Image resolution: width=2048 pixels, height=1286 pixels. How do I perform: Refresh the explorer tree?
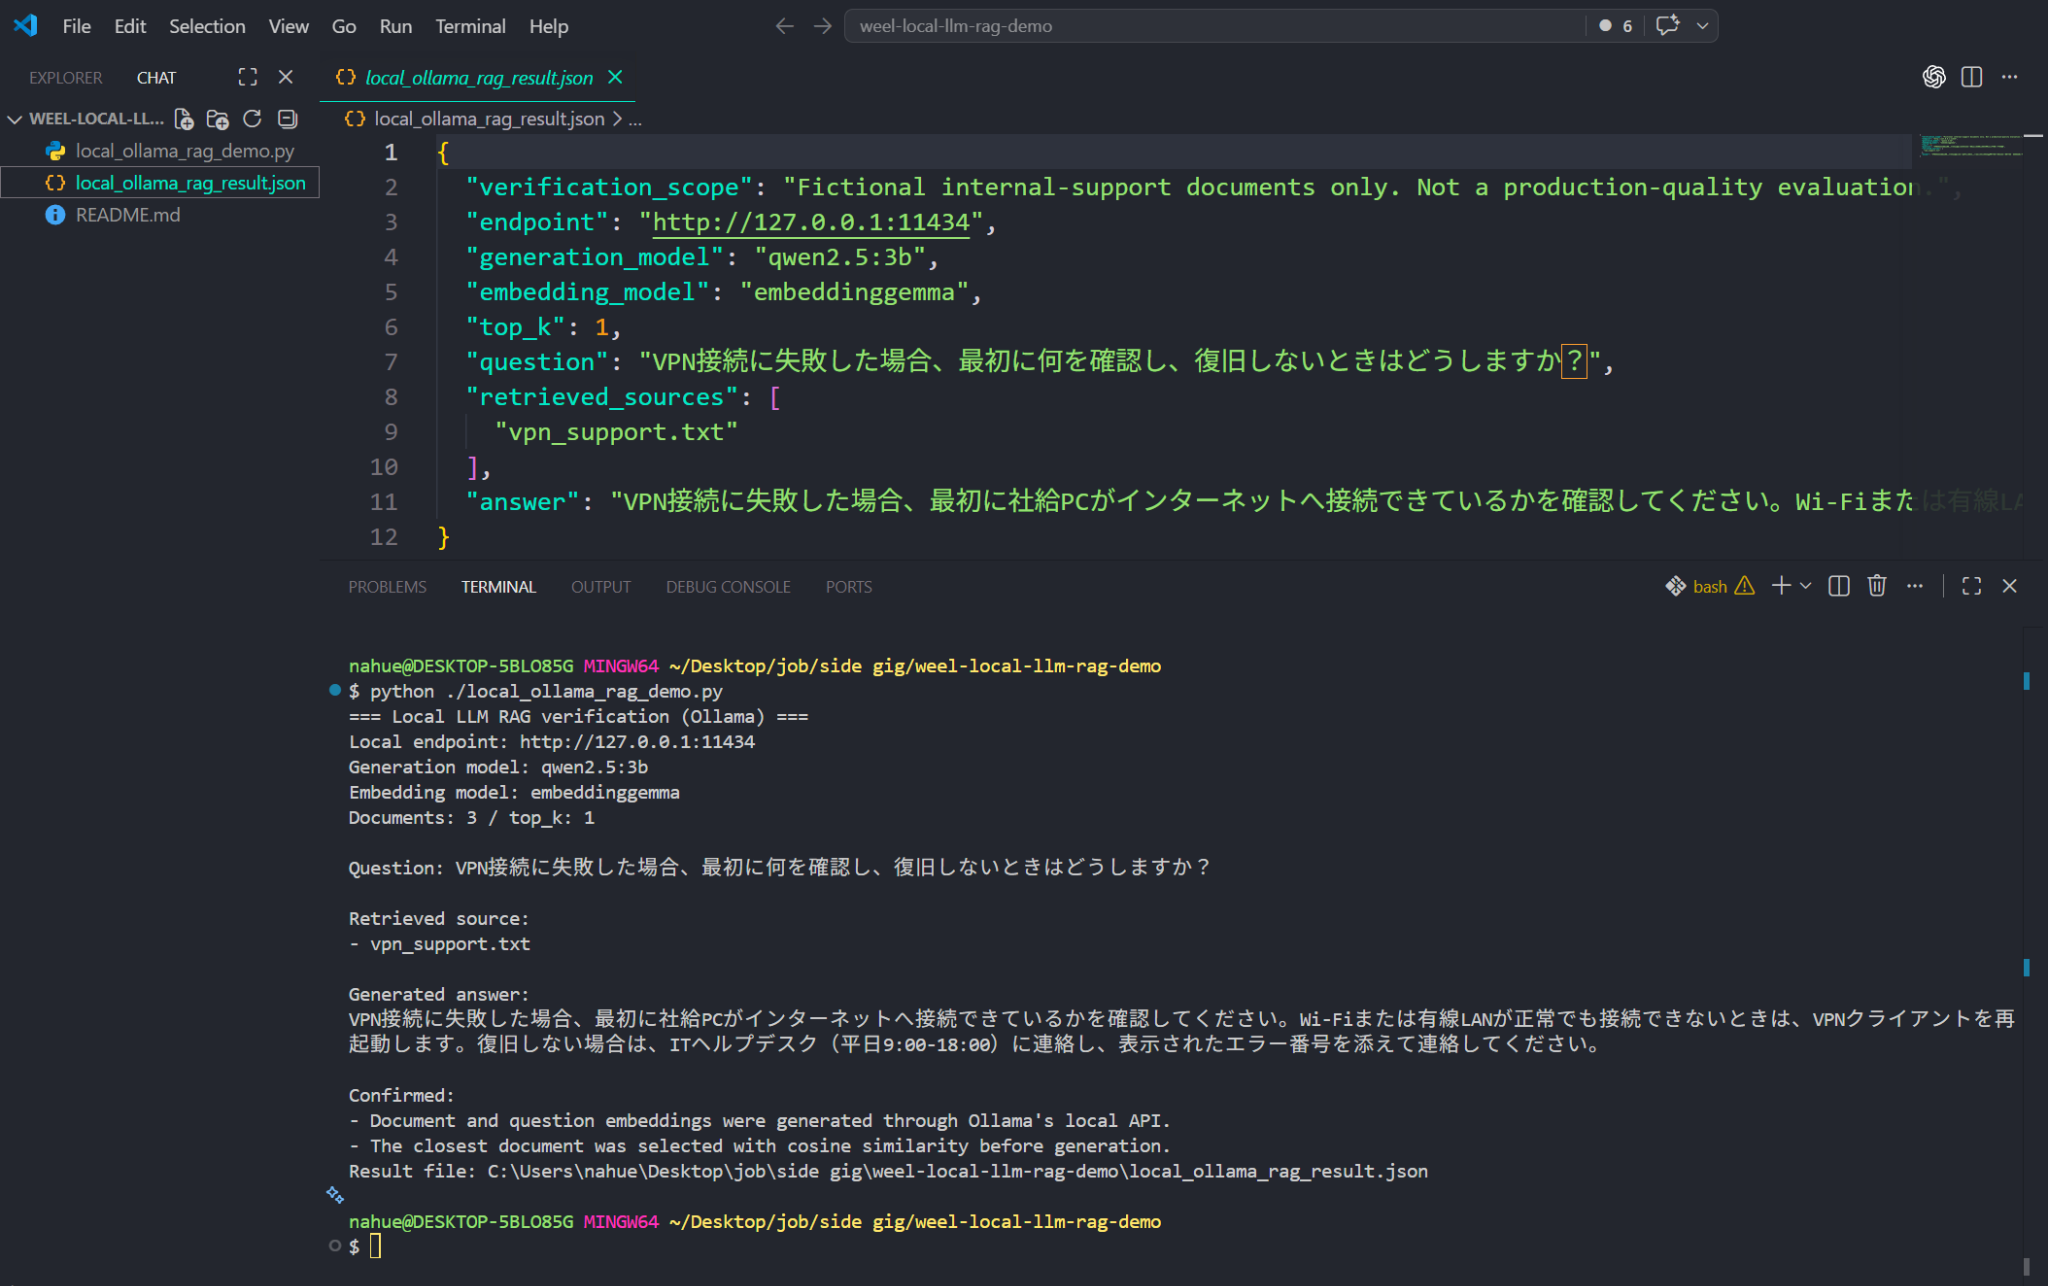(252, 119)
